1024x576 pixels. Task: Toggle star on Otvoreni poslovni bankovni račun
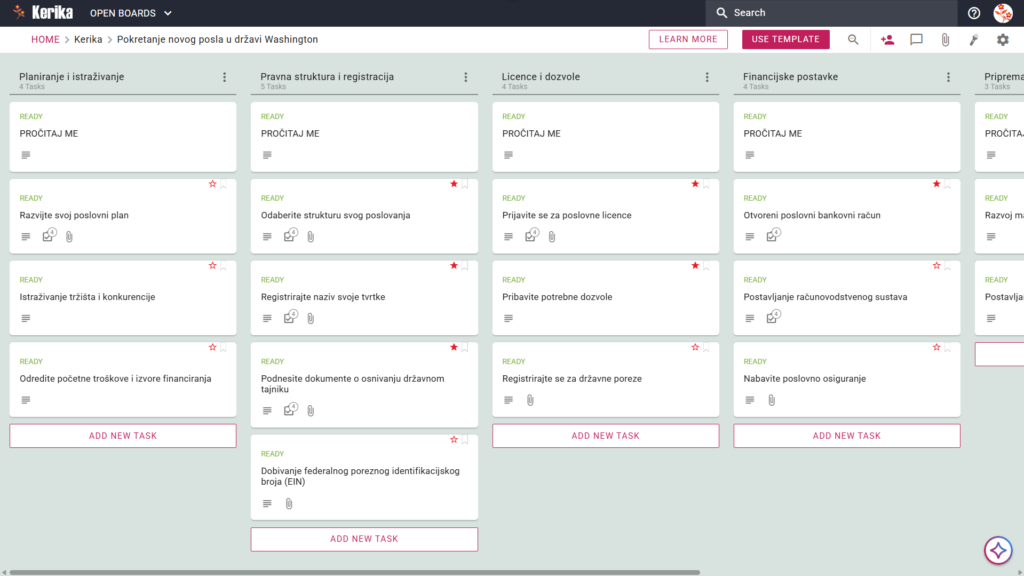tap(936, 184)
